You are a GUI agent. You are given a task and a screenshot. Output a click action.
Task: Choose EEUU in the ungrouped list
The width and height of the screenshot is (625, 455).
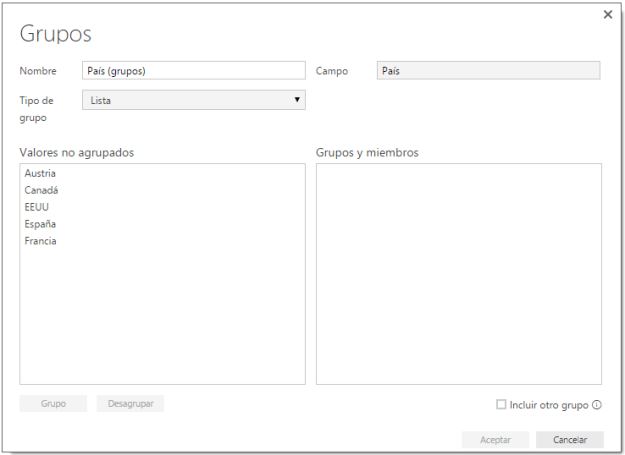pos(37,207)
